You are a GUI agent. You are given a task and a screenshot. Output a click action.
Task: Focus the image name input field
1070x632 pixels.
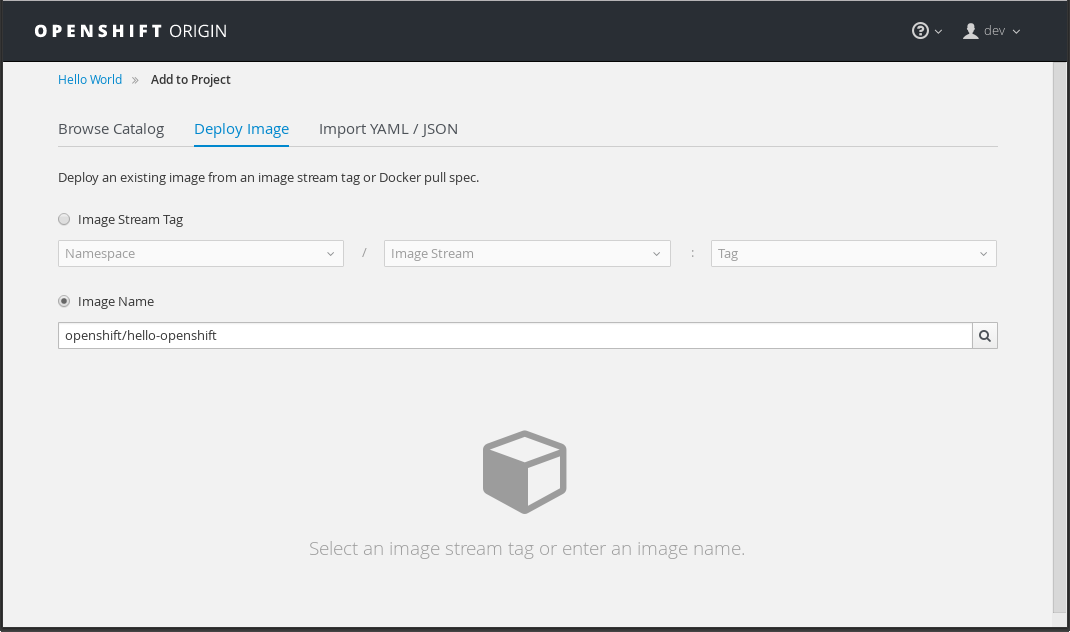[x=515, y=335]
